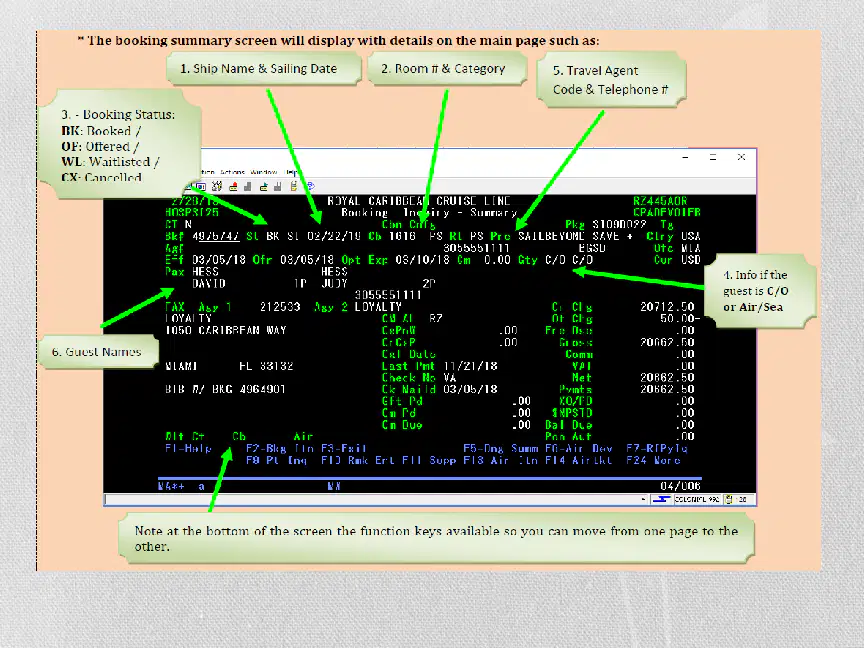The width and height of the screenshot is (864, 648).
Task: Click the blue display screen toolbar icon
Action: click(201, 187)
